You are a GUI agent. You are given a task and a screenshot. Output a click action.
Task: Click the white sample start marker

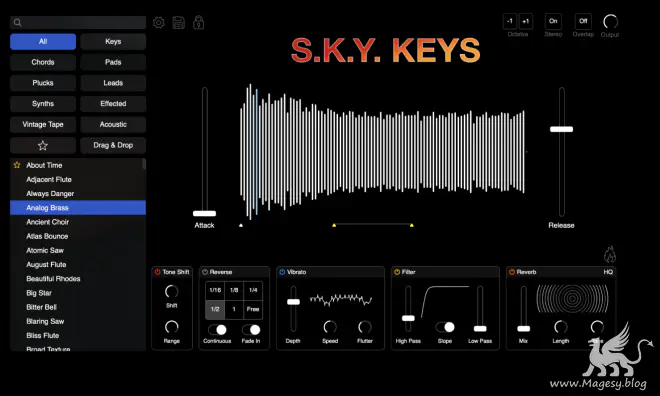[241, 225]
